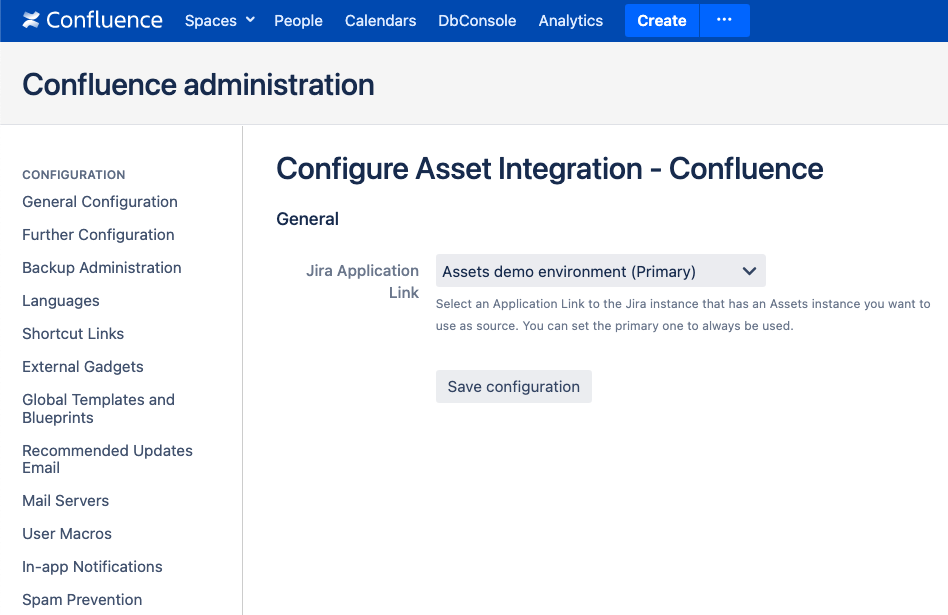Go to the Languages settings page

[61, 301]
